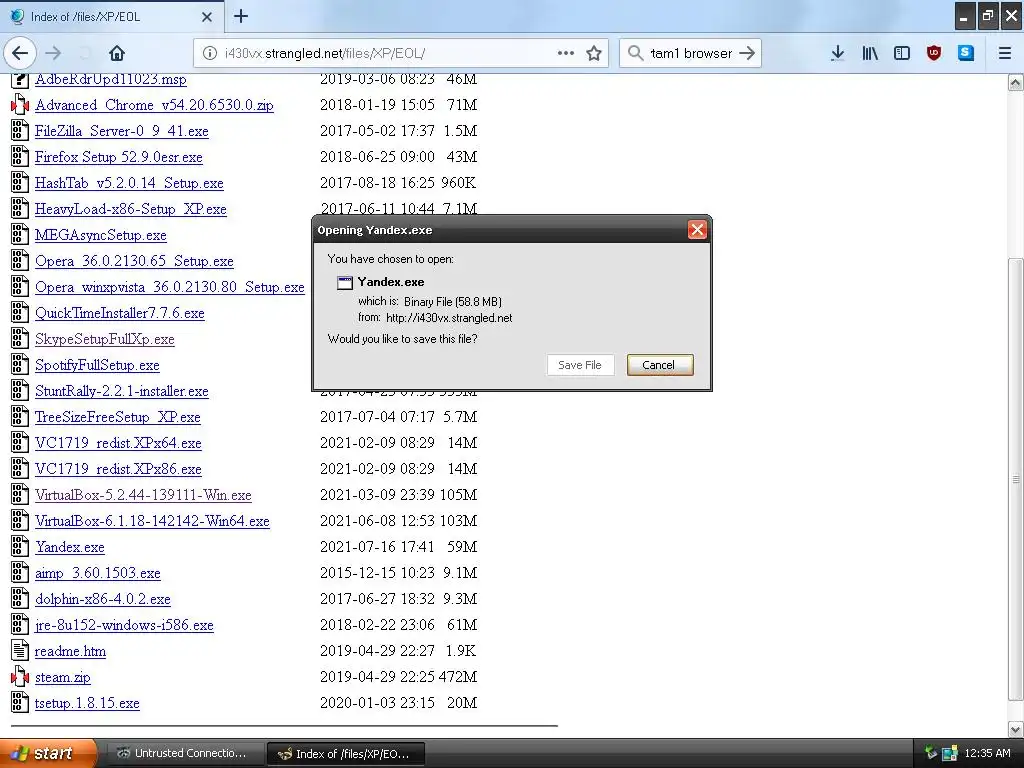Viewport: 1024px width, 768px height.
Task: Click the first system tray icon
Action: (x=931, y=754)
